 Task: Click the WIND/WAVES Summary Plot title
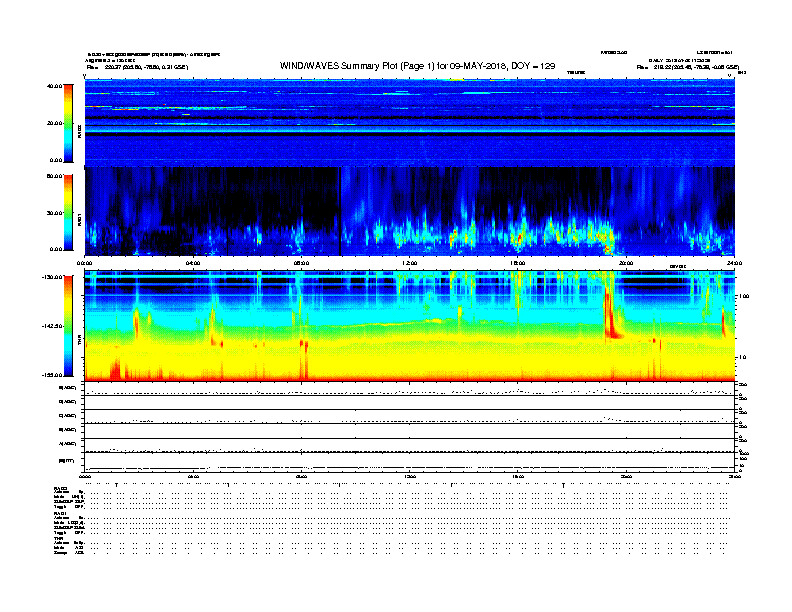click(x=417, y=66)
